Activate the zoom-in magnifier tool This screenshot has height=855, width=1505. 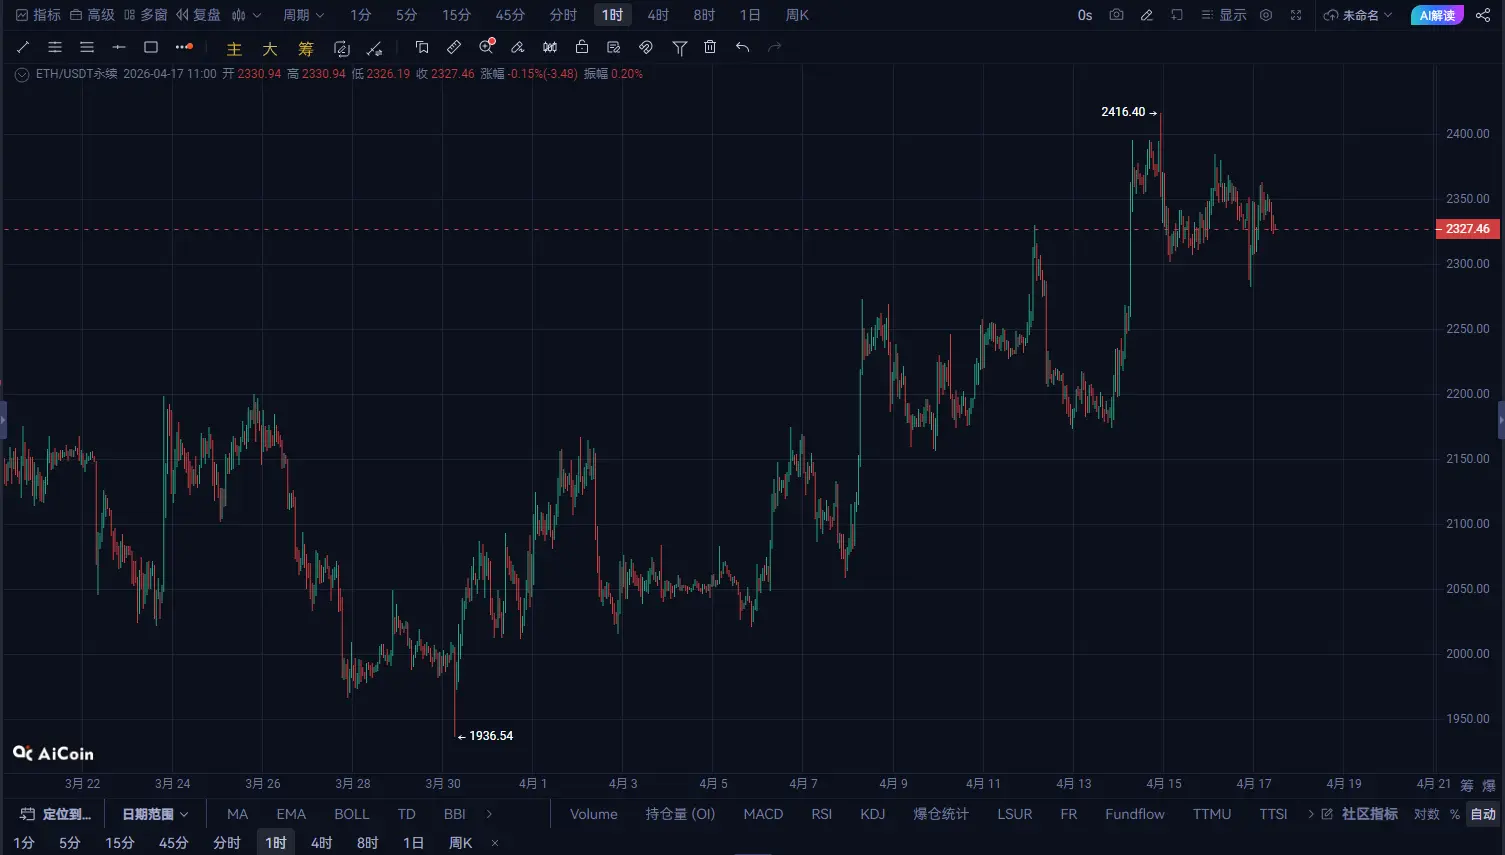click(486, 47)
